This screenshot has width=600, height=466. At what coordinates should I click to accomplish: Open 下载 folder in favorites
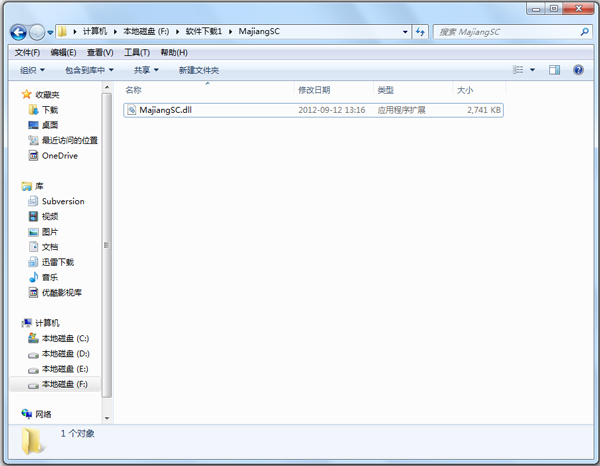click(50, 110)
